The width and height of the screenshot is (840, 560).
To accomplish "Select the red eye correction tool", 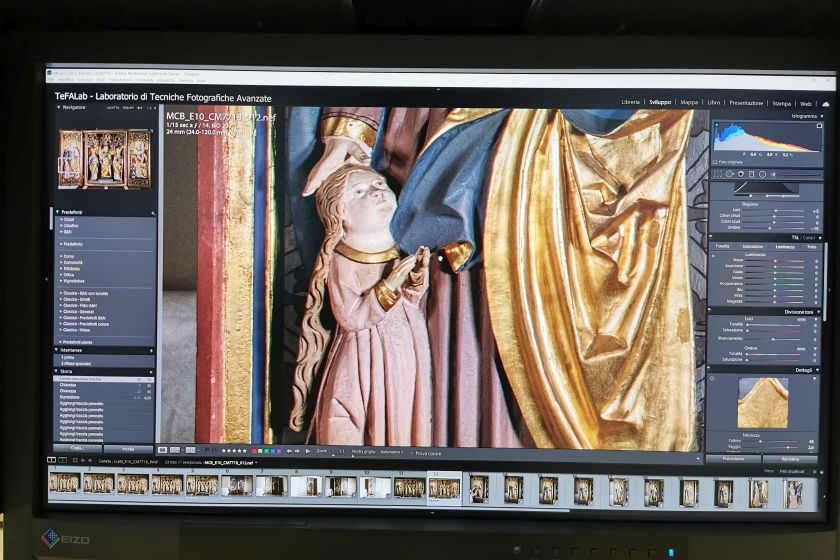I will pos(740,174).
